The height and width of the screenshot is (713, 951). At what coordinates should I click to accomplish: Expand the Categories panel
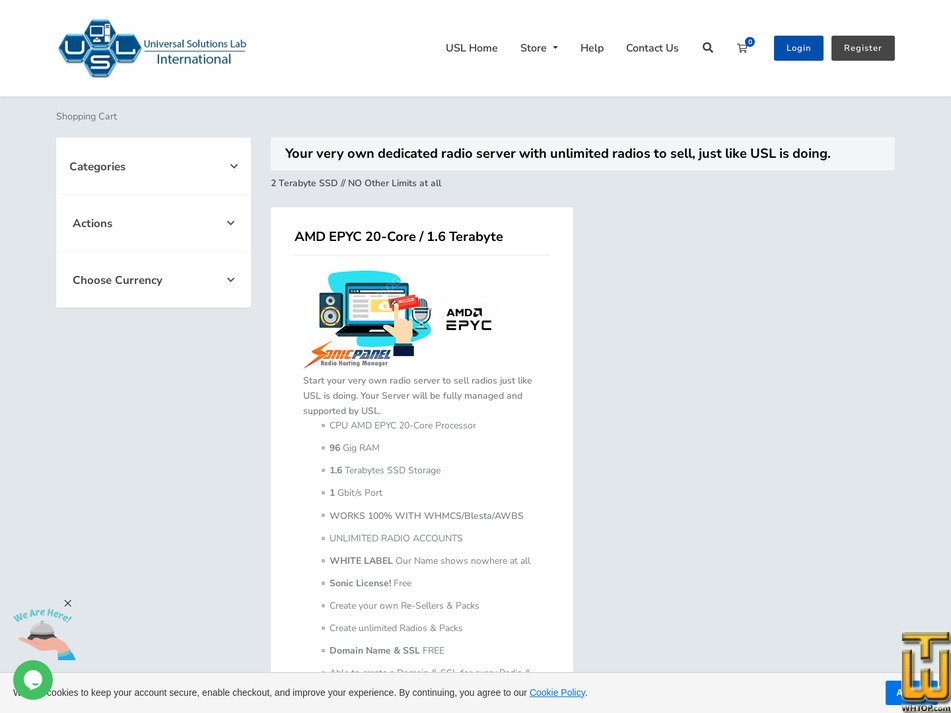pos(153,166)
